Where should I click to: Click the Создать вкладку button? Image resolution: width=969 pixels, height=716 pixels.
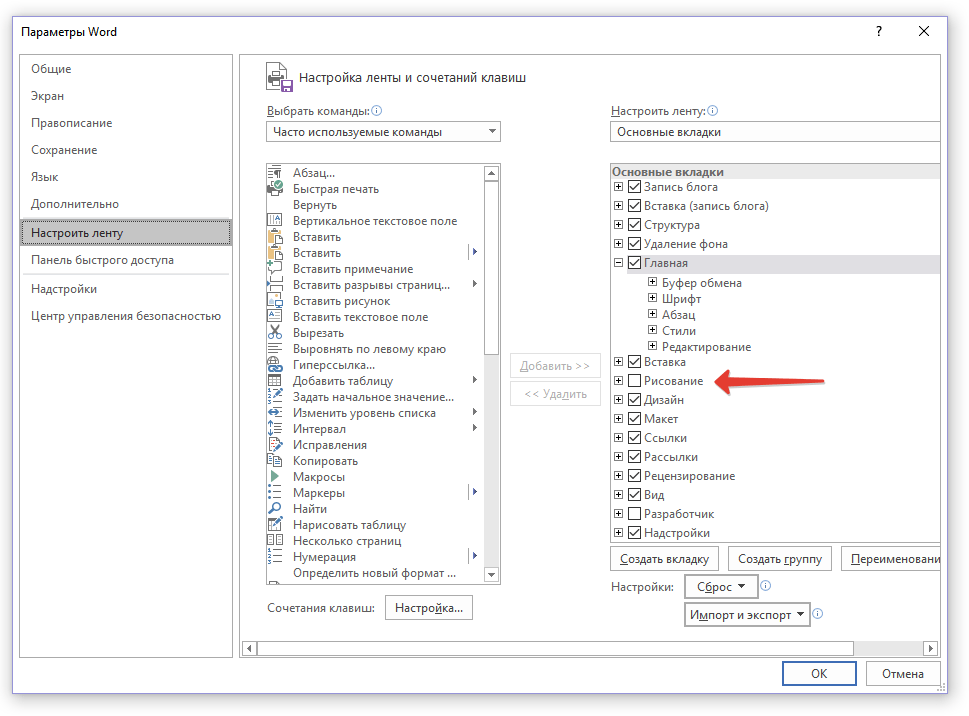coord(664,559)
